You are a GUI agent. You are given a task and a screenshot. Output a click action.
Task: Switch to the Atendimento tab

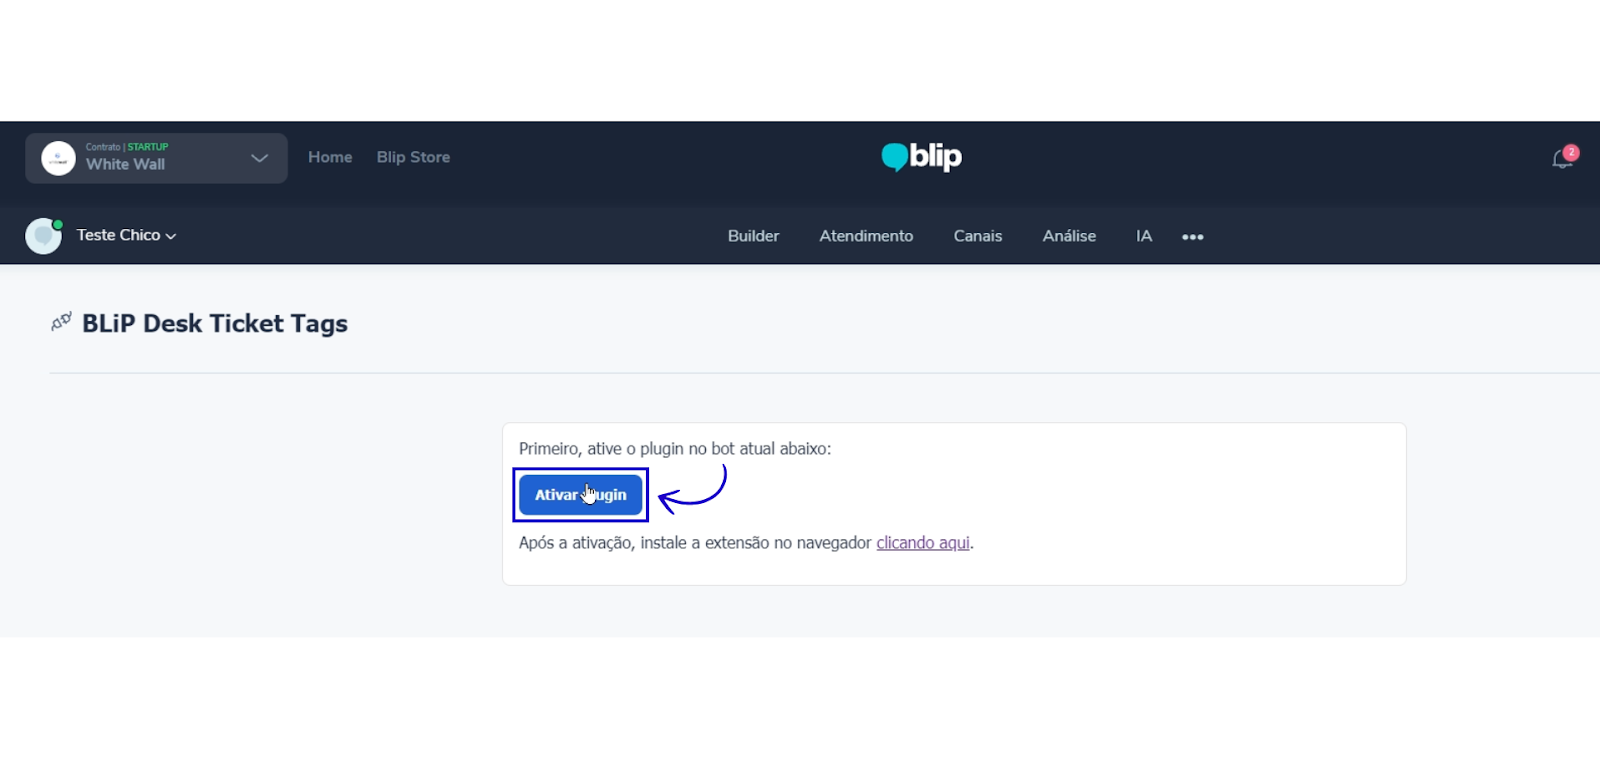click(866, 236)
